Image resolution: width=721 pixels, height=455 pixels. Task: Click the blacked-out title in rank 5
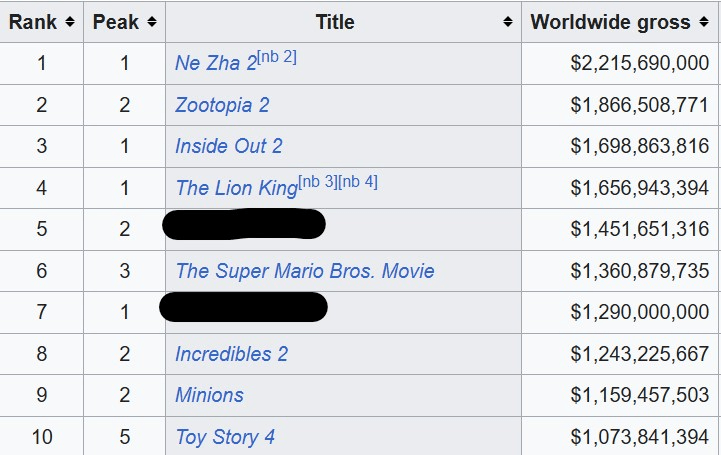tap(244, 224)
